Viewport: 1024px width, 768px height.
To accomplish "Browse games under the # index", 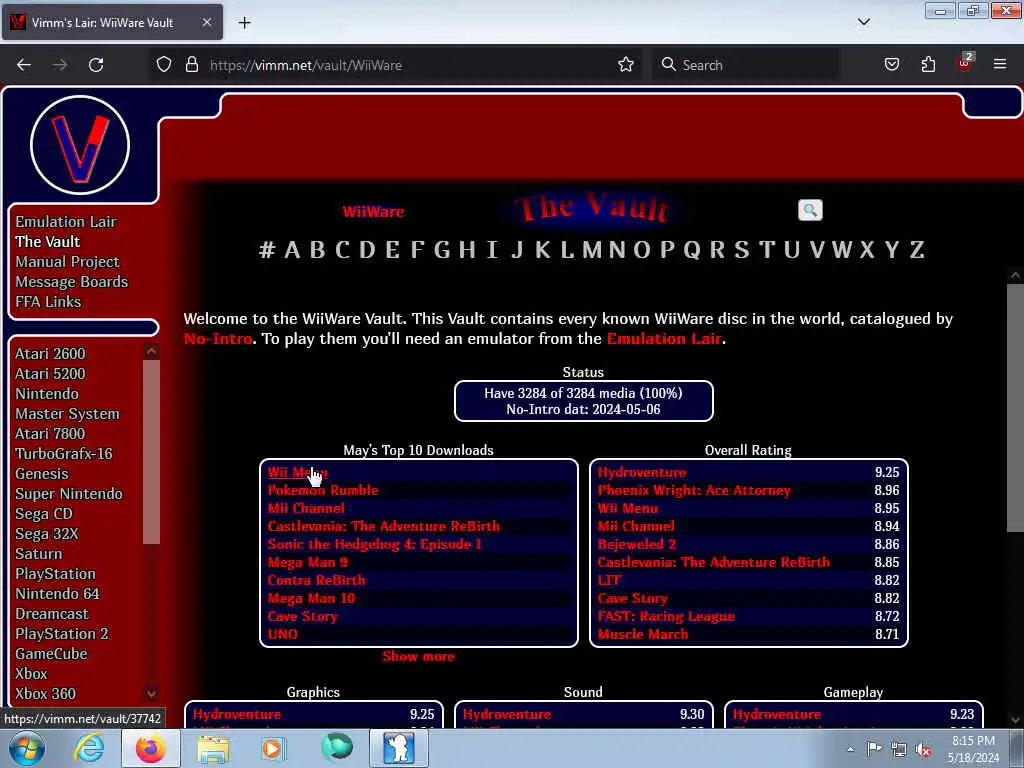I will (266, 249).
